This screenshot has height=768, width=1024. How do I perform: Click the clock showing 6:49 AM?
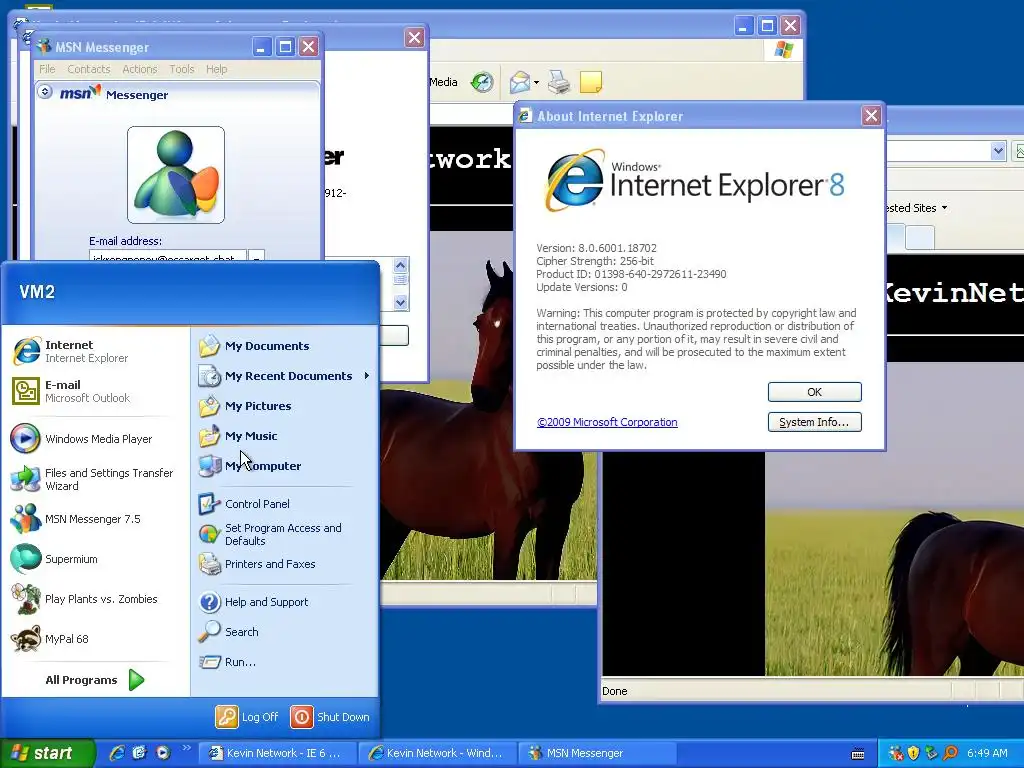click(x=987, y=753)
